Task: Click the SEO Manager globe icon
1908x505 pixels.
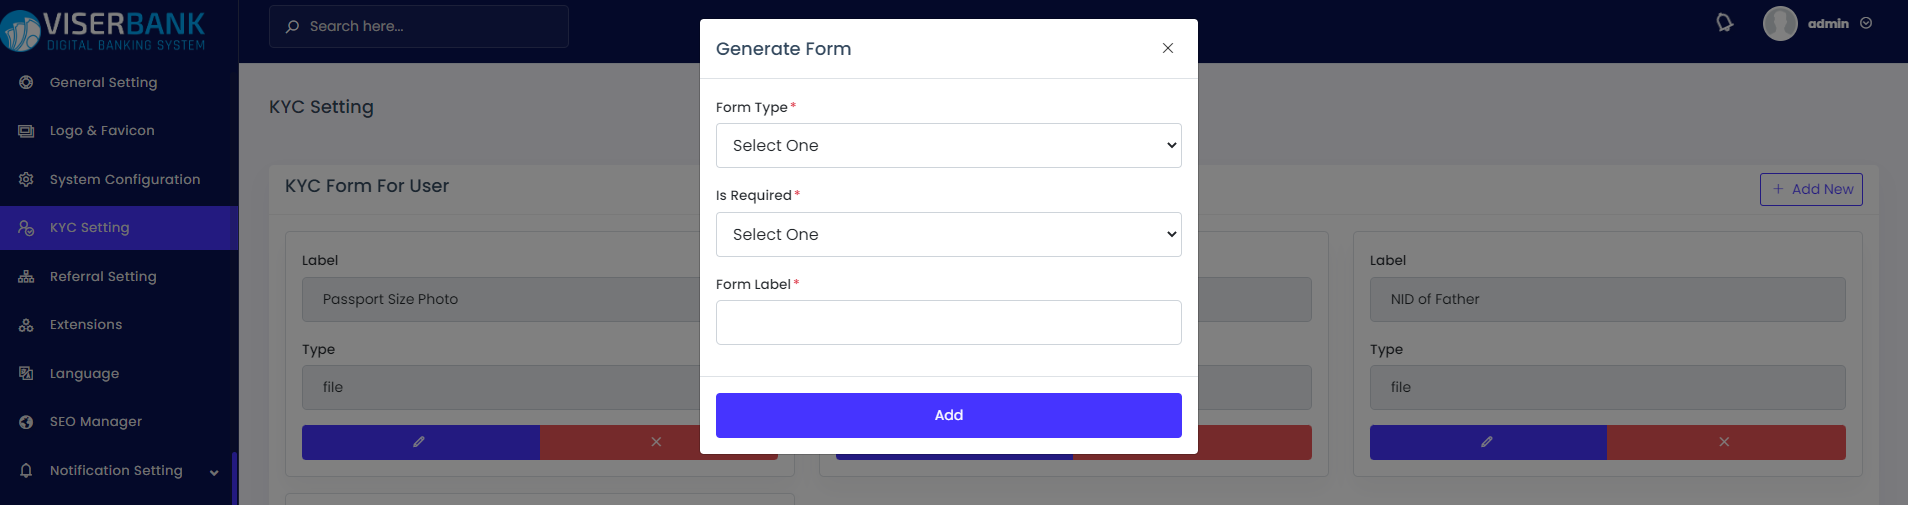Action: pyautogui.click(x=26, y=422)
